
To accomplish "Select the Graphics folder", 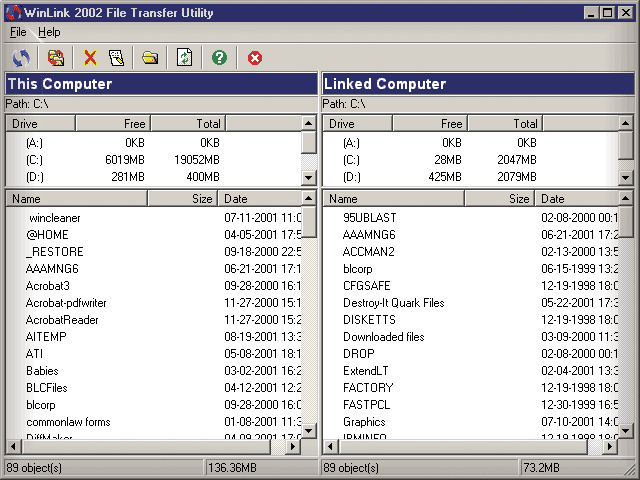I will coord(364,422).
